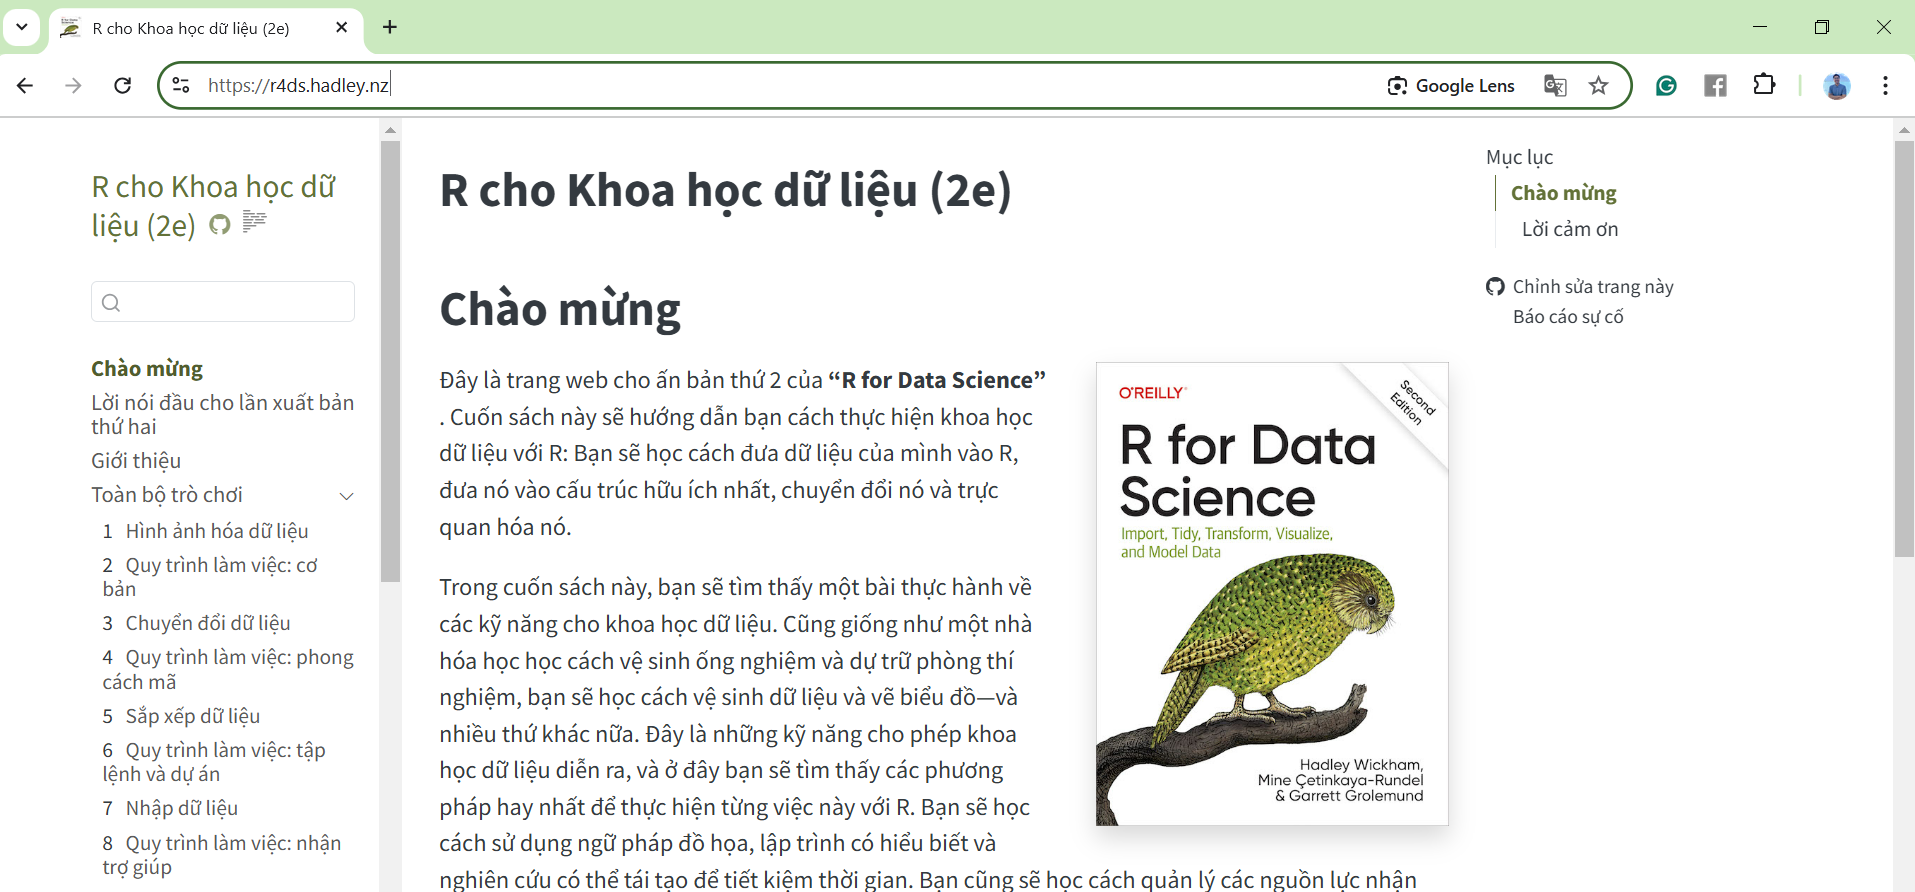Open Grammarly extension
Image resolution: width=1915 pixels, height=892 pixels.
tap(1666, 86)
